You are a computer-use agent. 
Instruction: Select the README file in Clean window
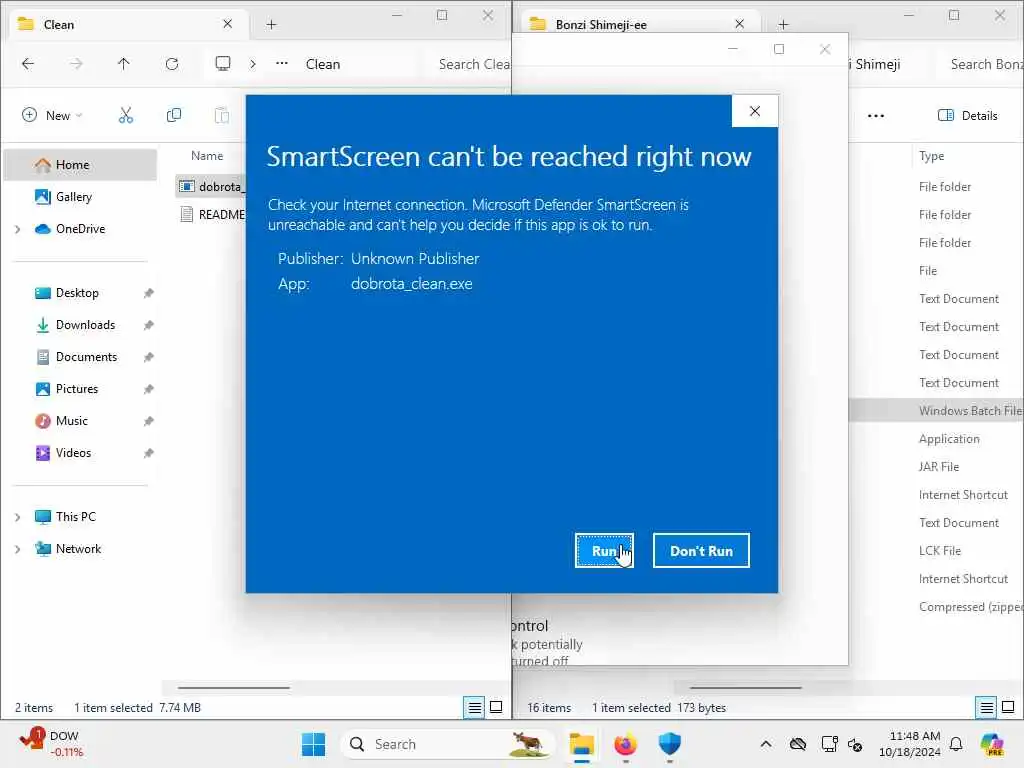tap(212, 214)
